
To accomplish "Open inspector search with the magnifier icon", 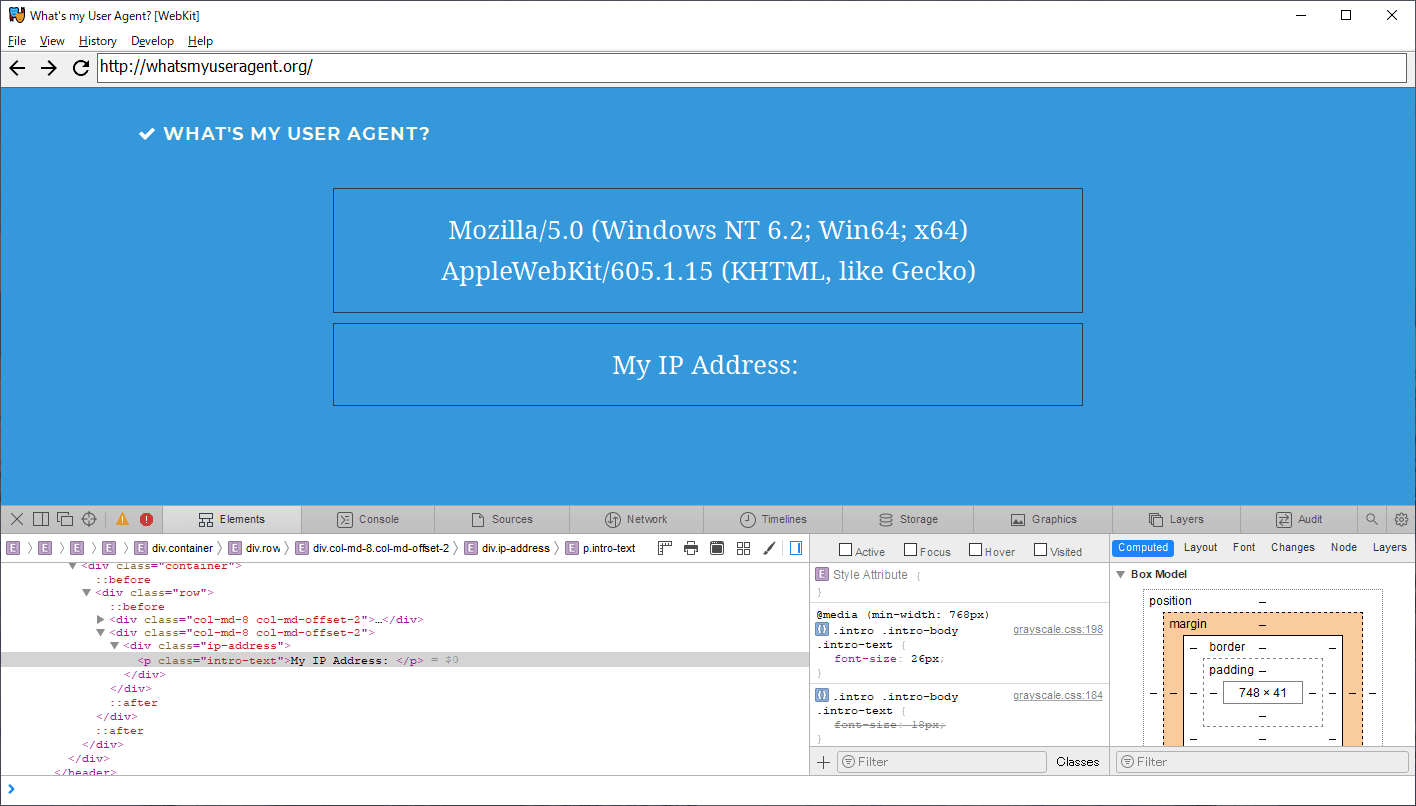I will [x=1371, y=519].
